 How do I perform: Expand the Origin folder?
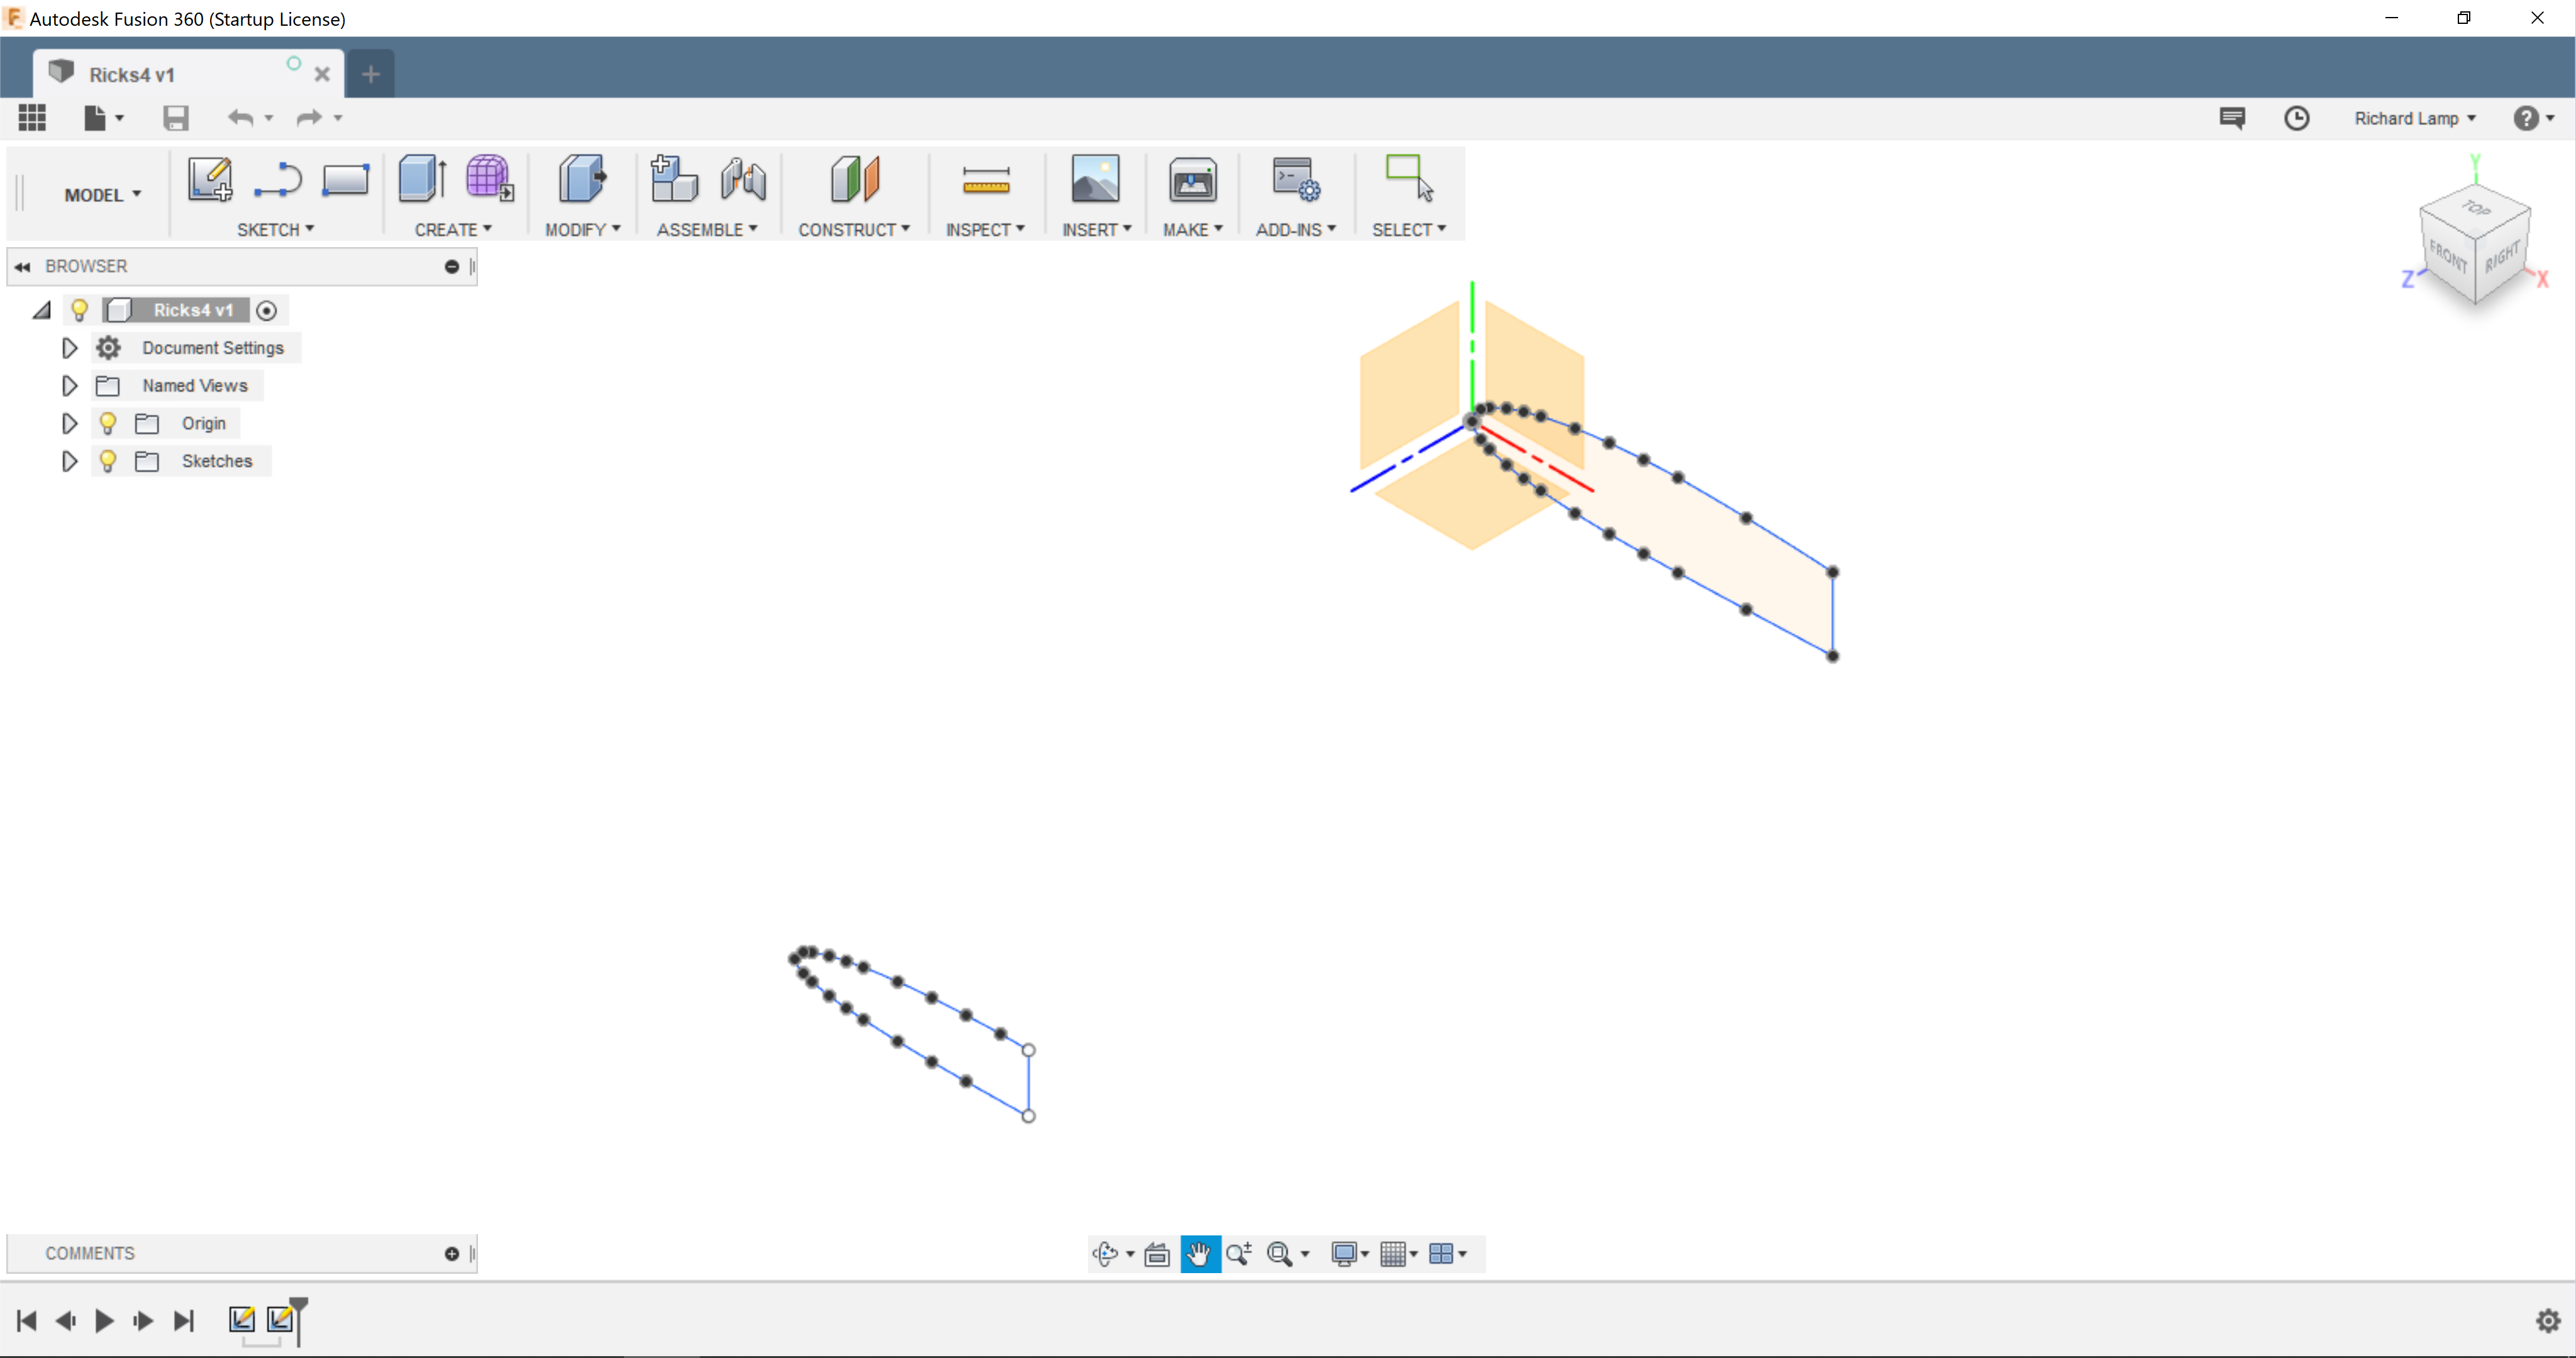69,424
